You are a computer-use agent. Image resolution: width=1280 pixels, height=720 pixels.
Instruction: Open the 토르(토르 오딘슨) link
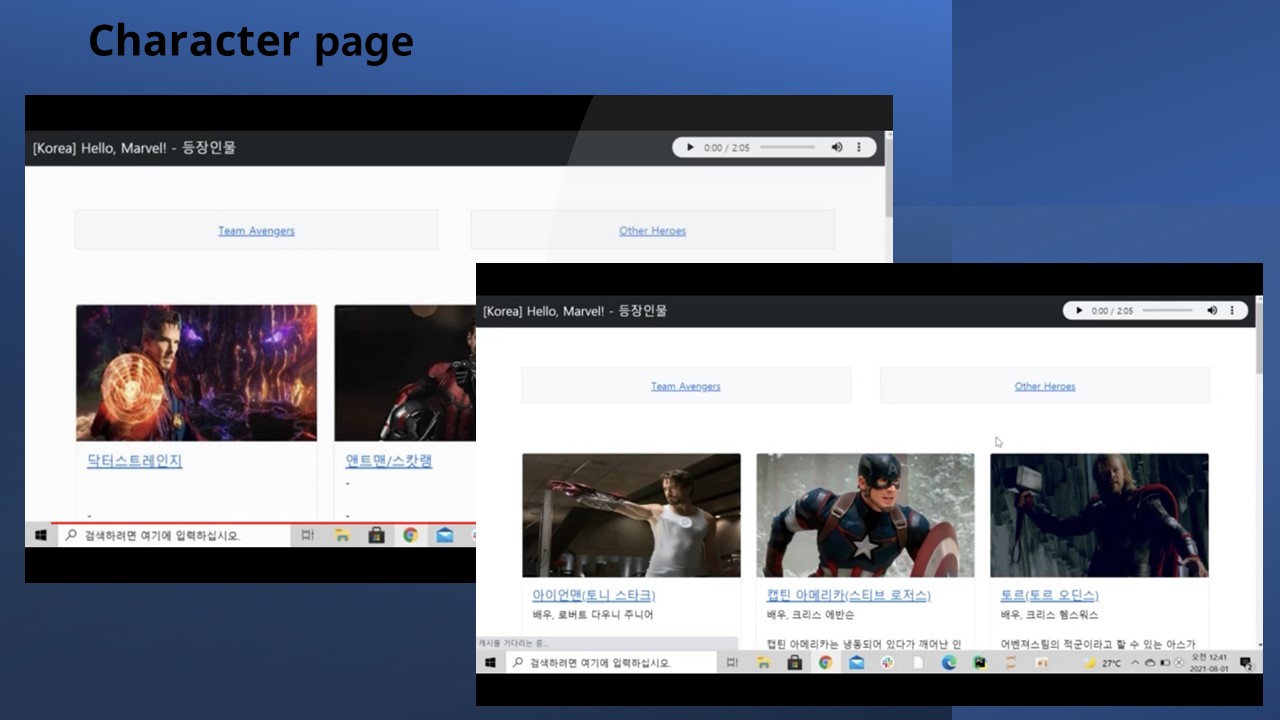point(1050,596)
